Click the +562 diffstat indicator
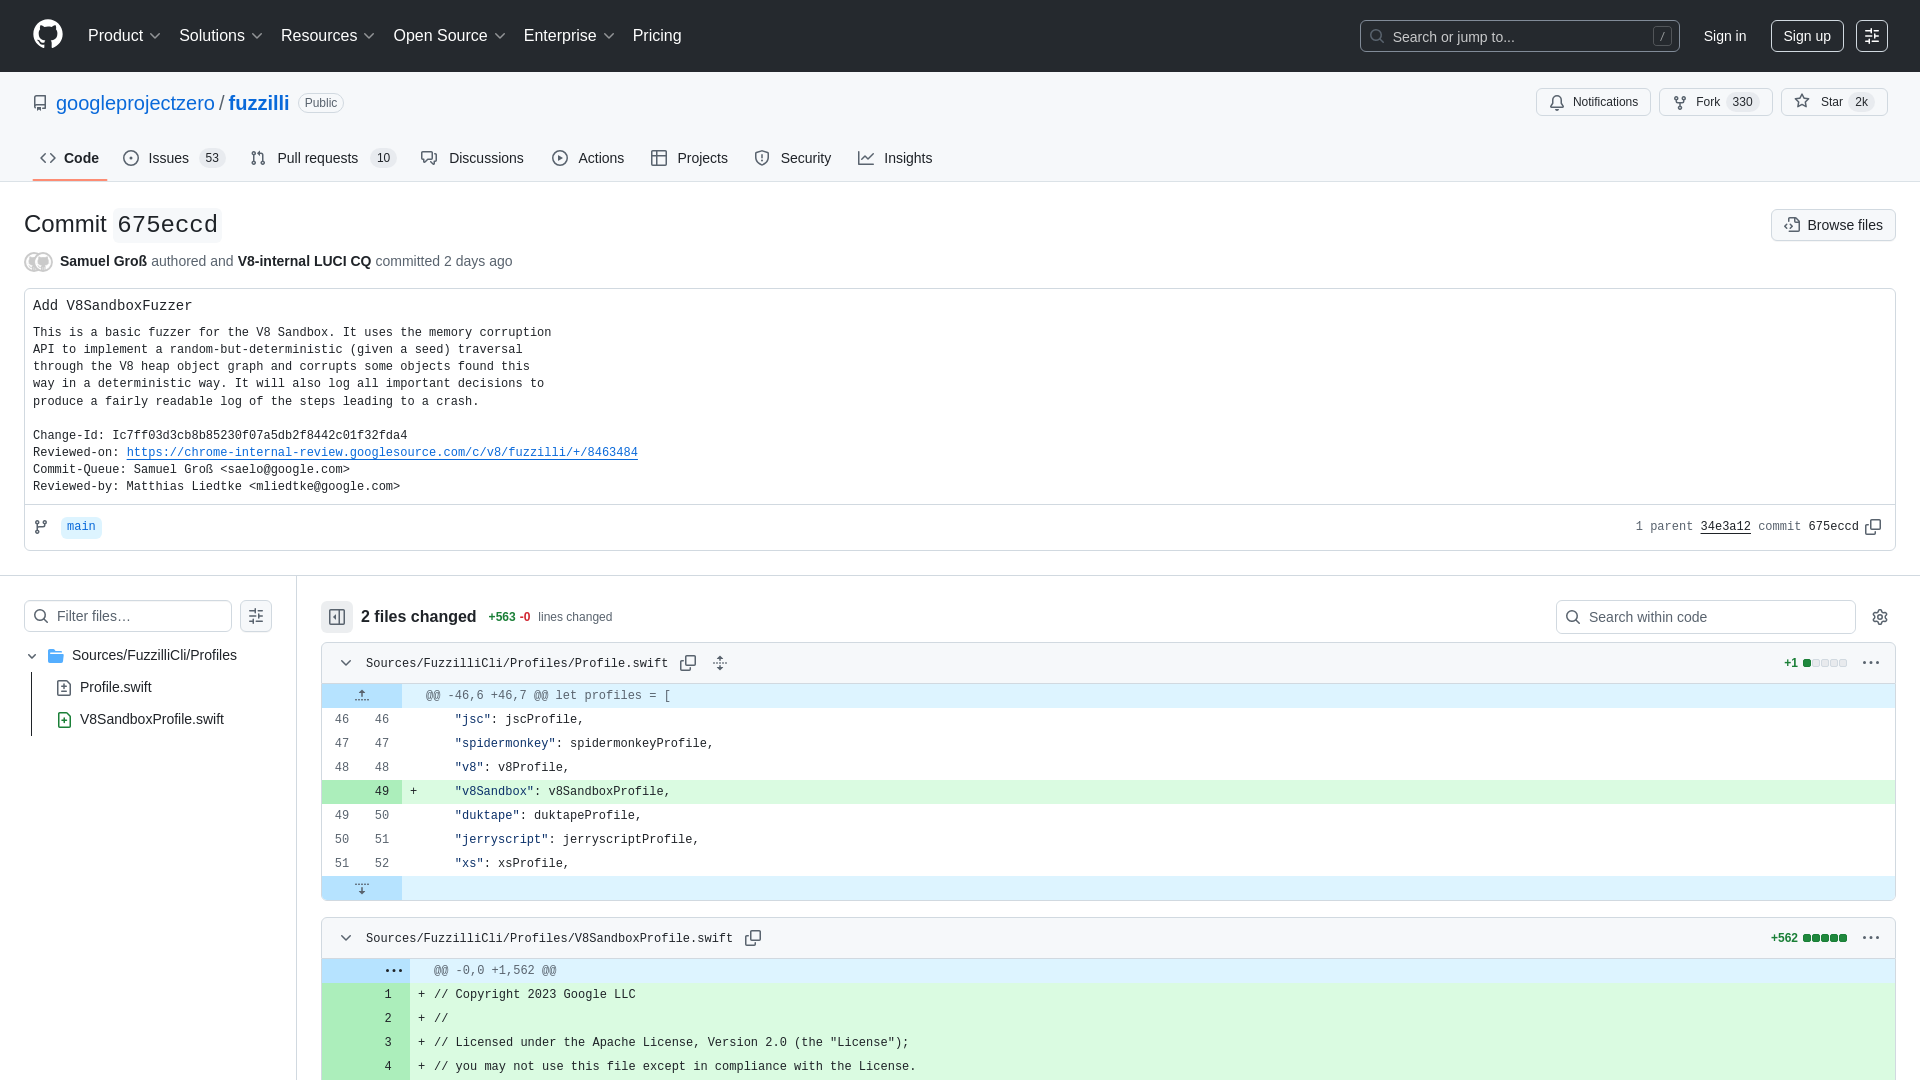 [x=1808, y=938]
